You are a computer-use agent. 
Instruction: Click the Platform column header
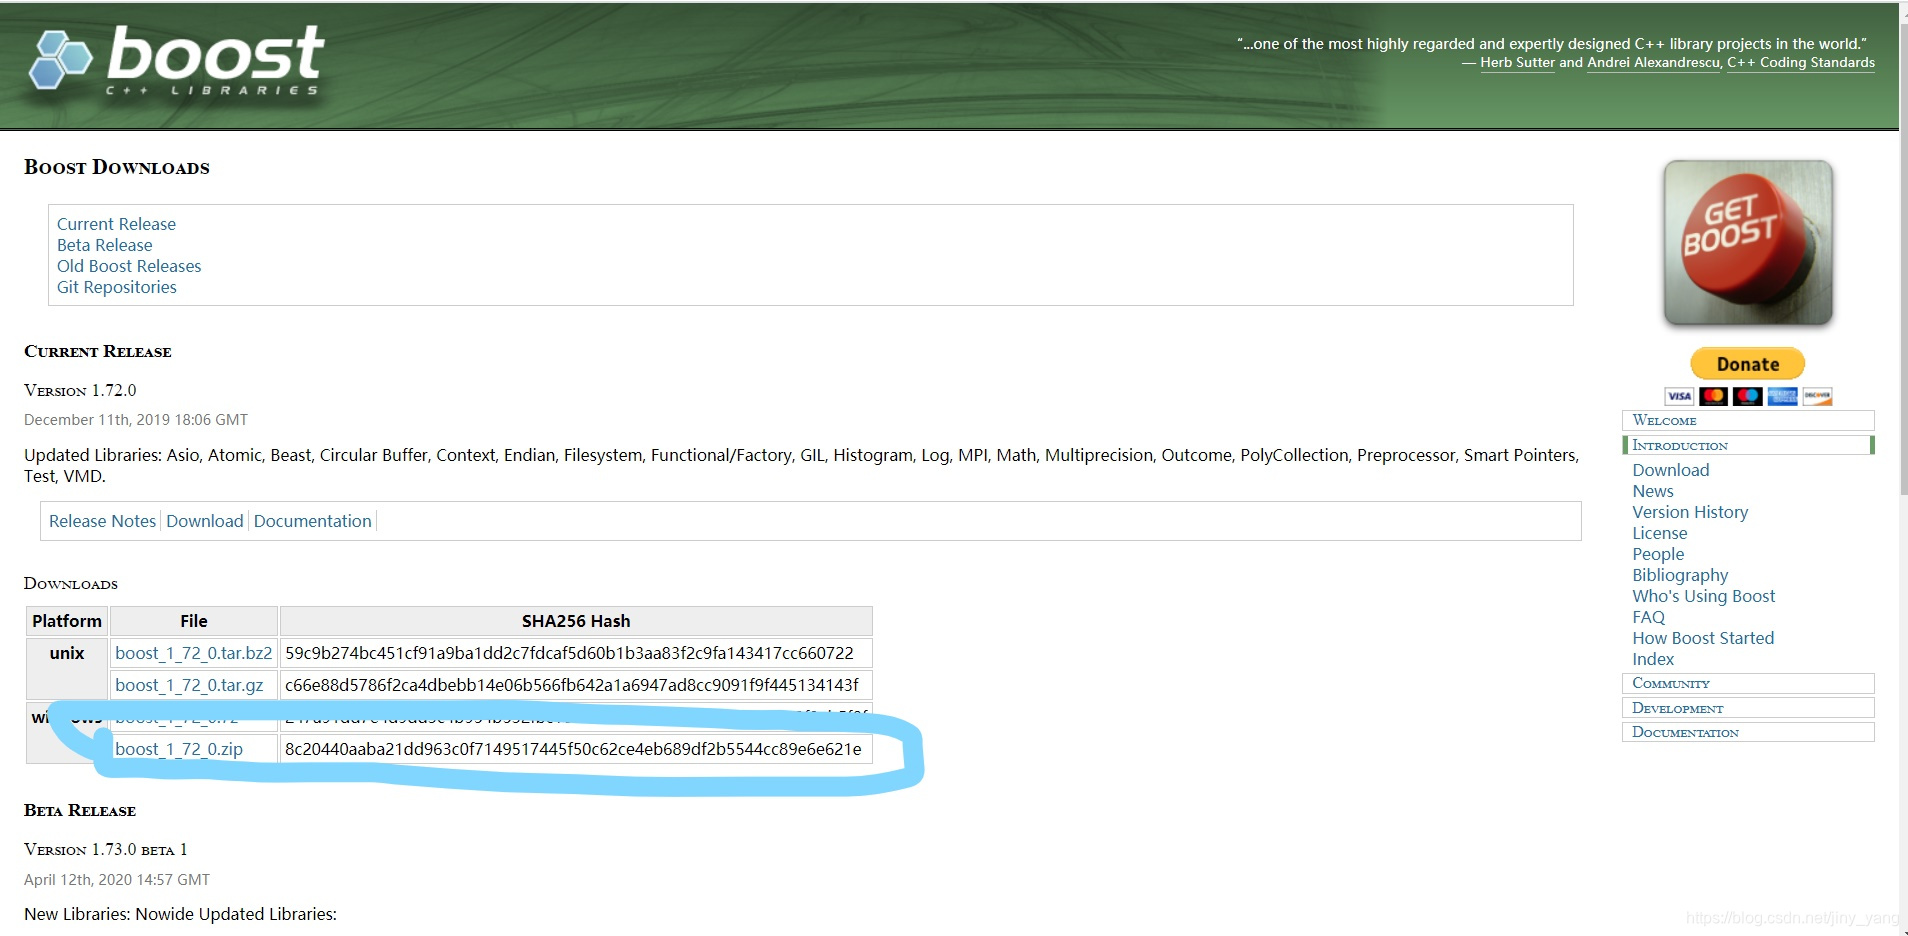[67, 621]
